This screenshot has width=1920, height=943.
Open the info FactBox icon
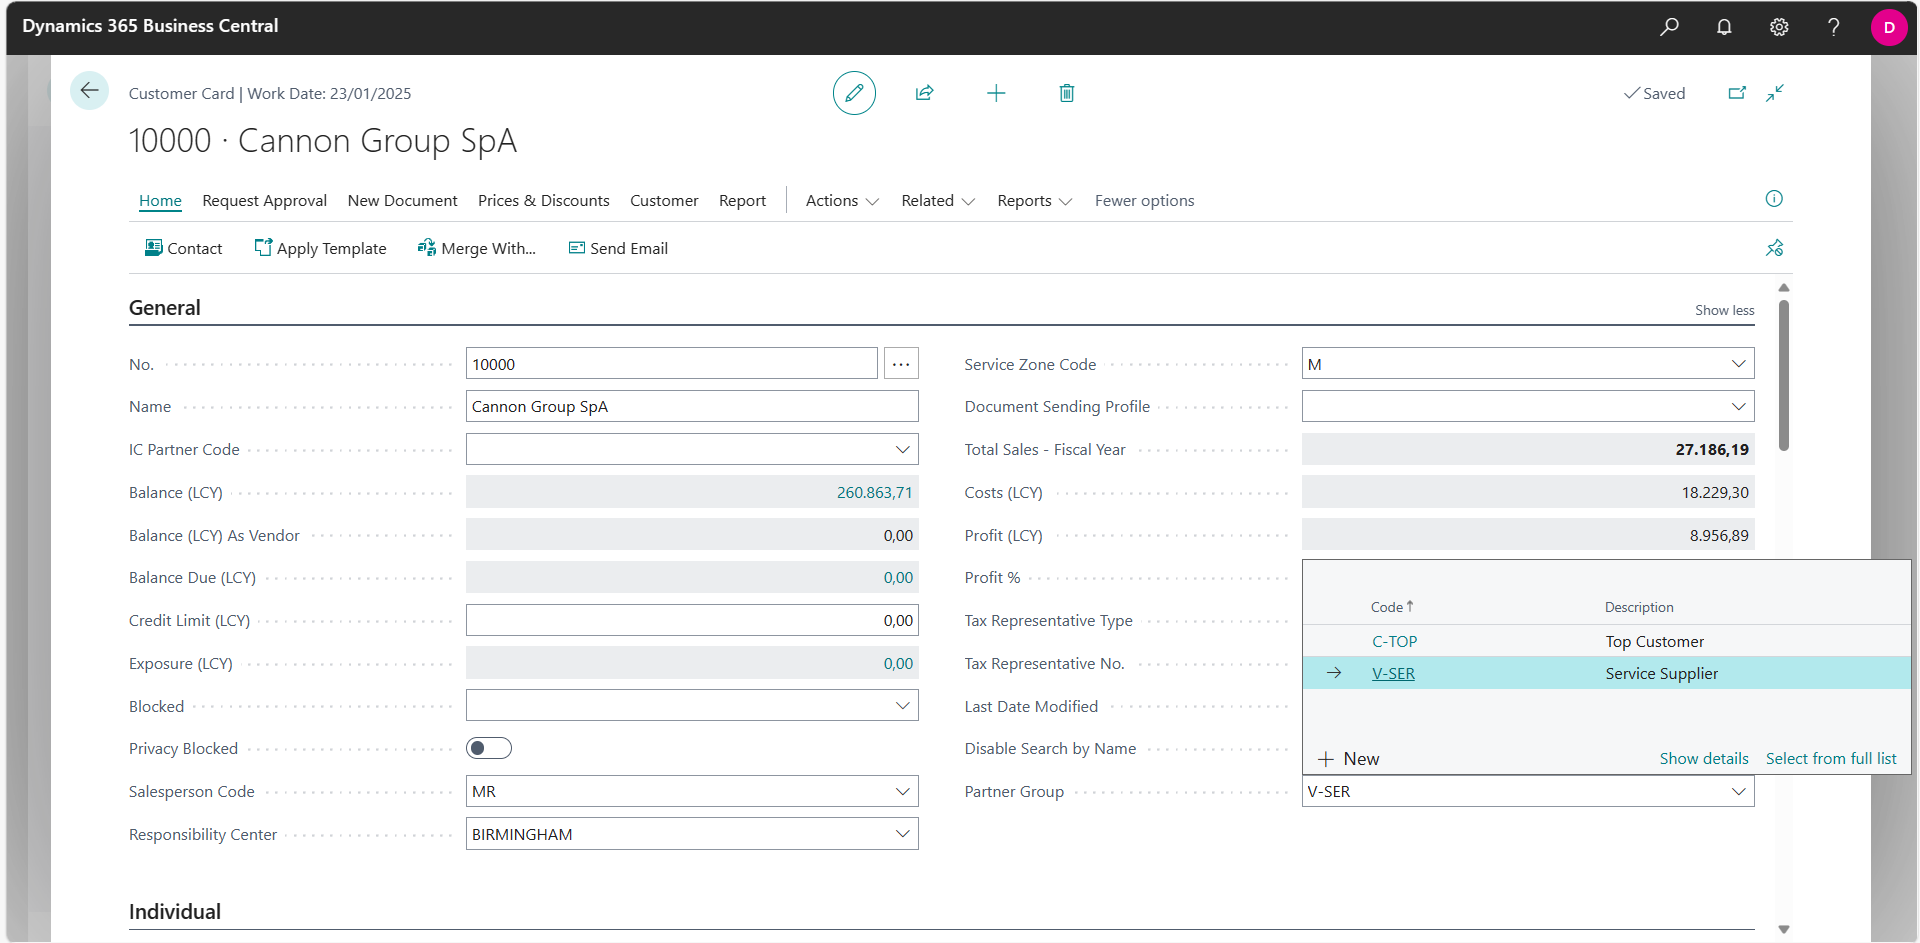coord(1774,199)
